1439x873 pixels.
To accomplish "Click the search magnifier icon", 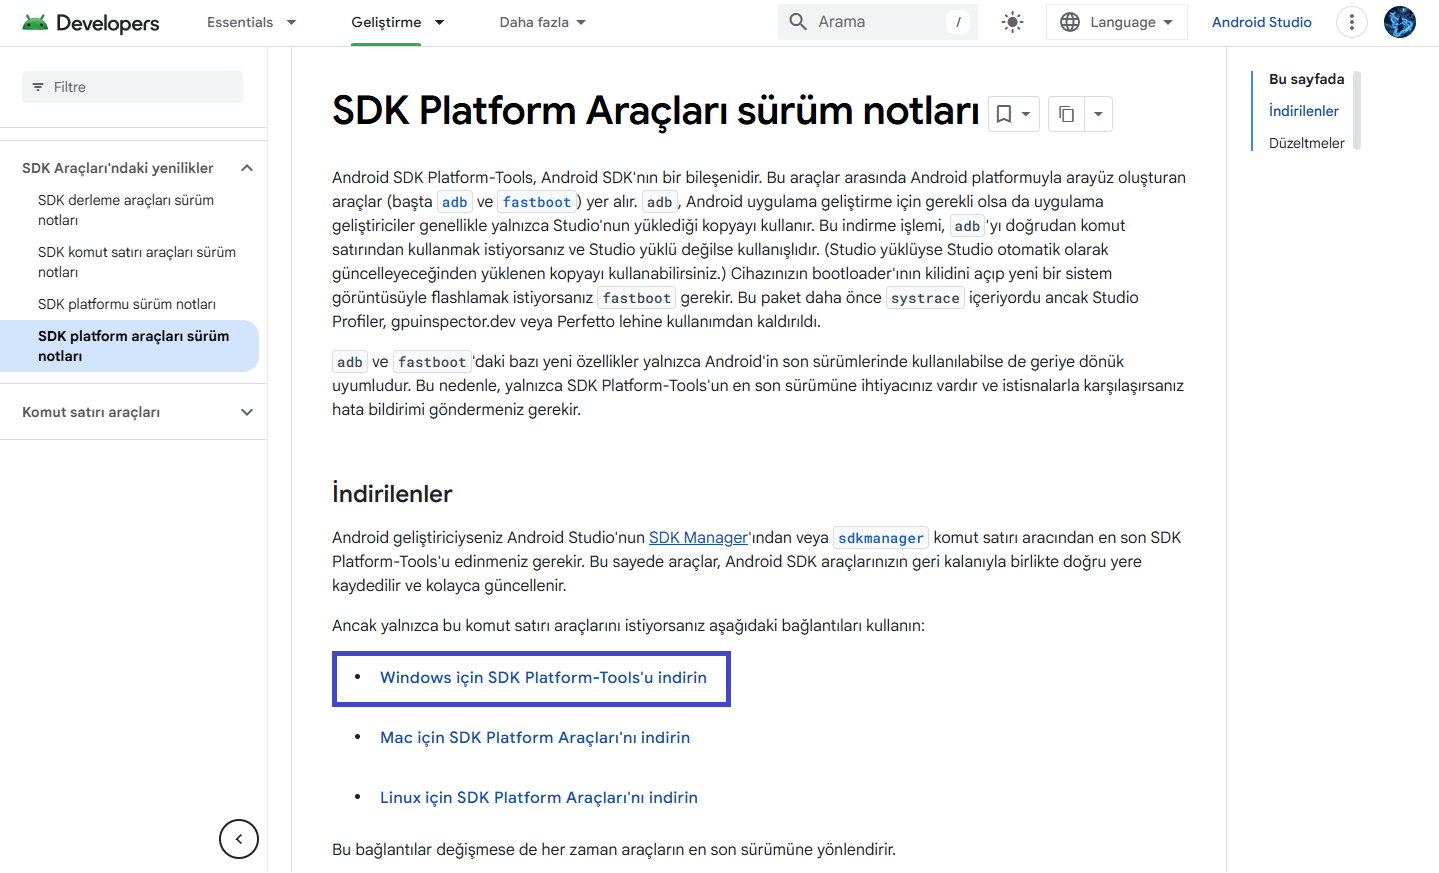I will (x=798, y=22).
